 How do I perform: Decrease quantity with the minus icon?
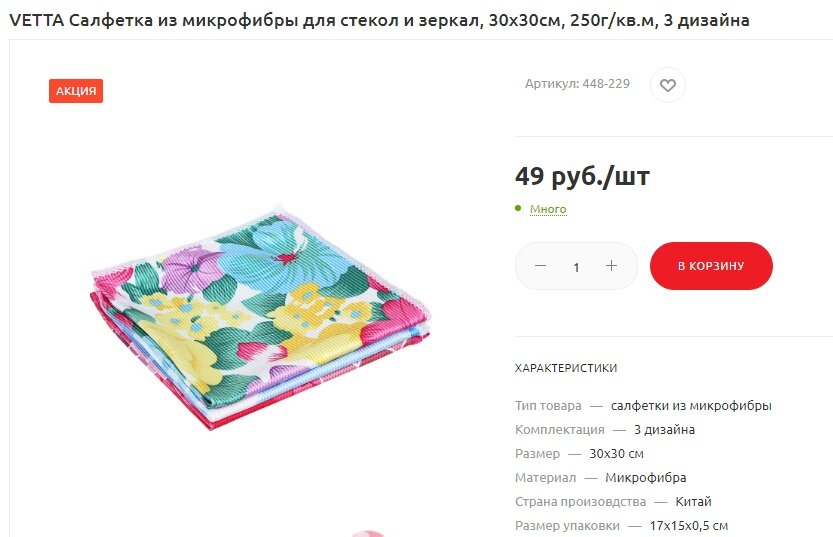540,266
